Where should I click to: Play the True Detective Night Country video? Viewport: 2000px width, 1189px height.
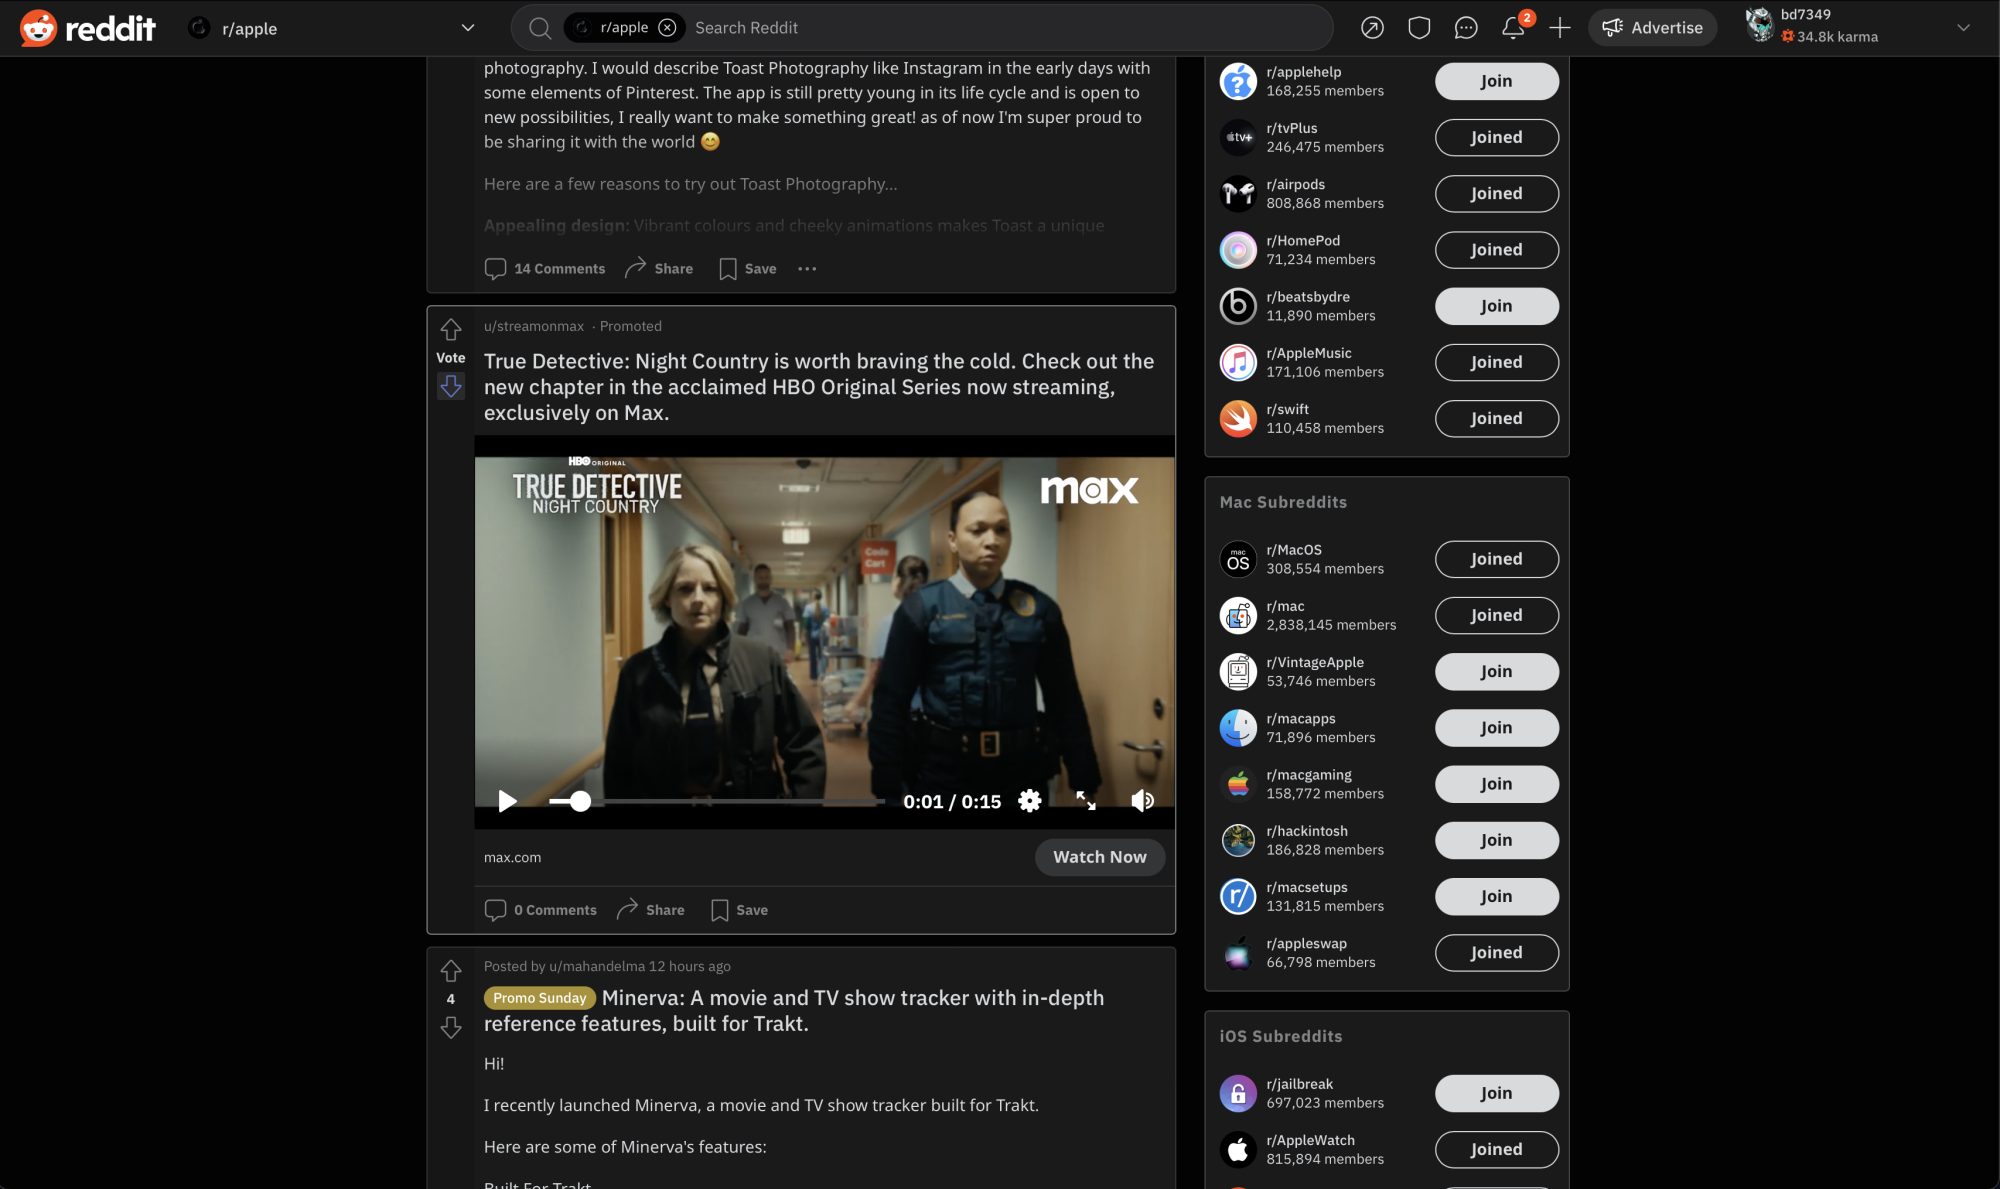click(507, 800)
